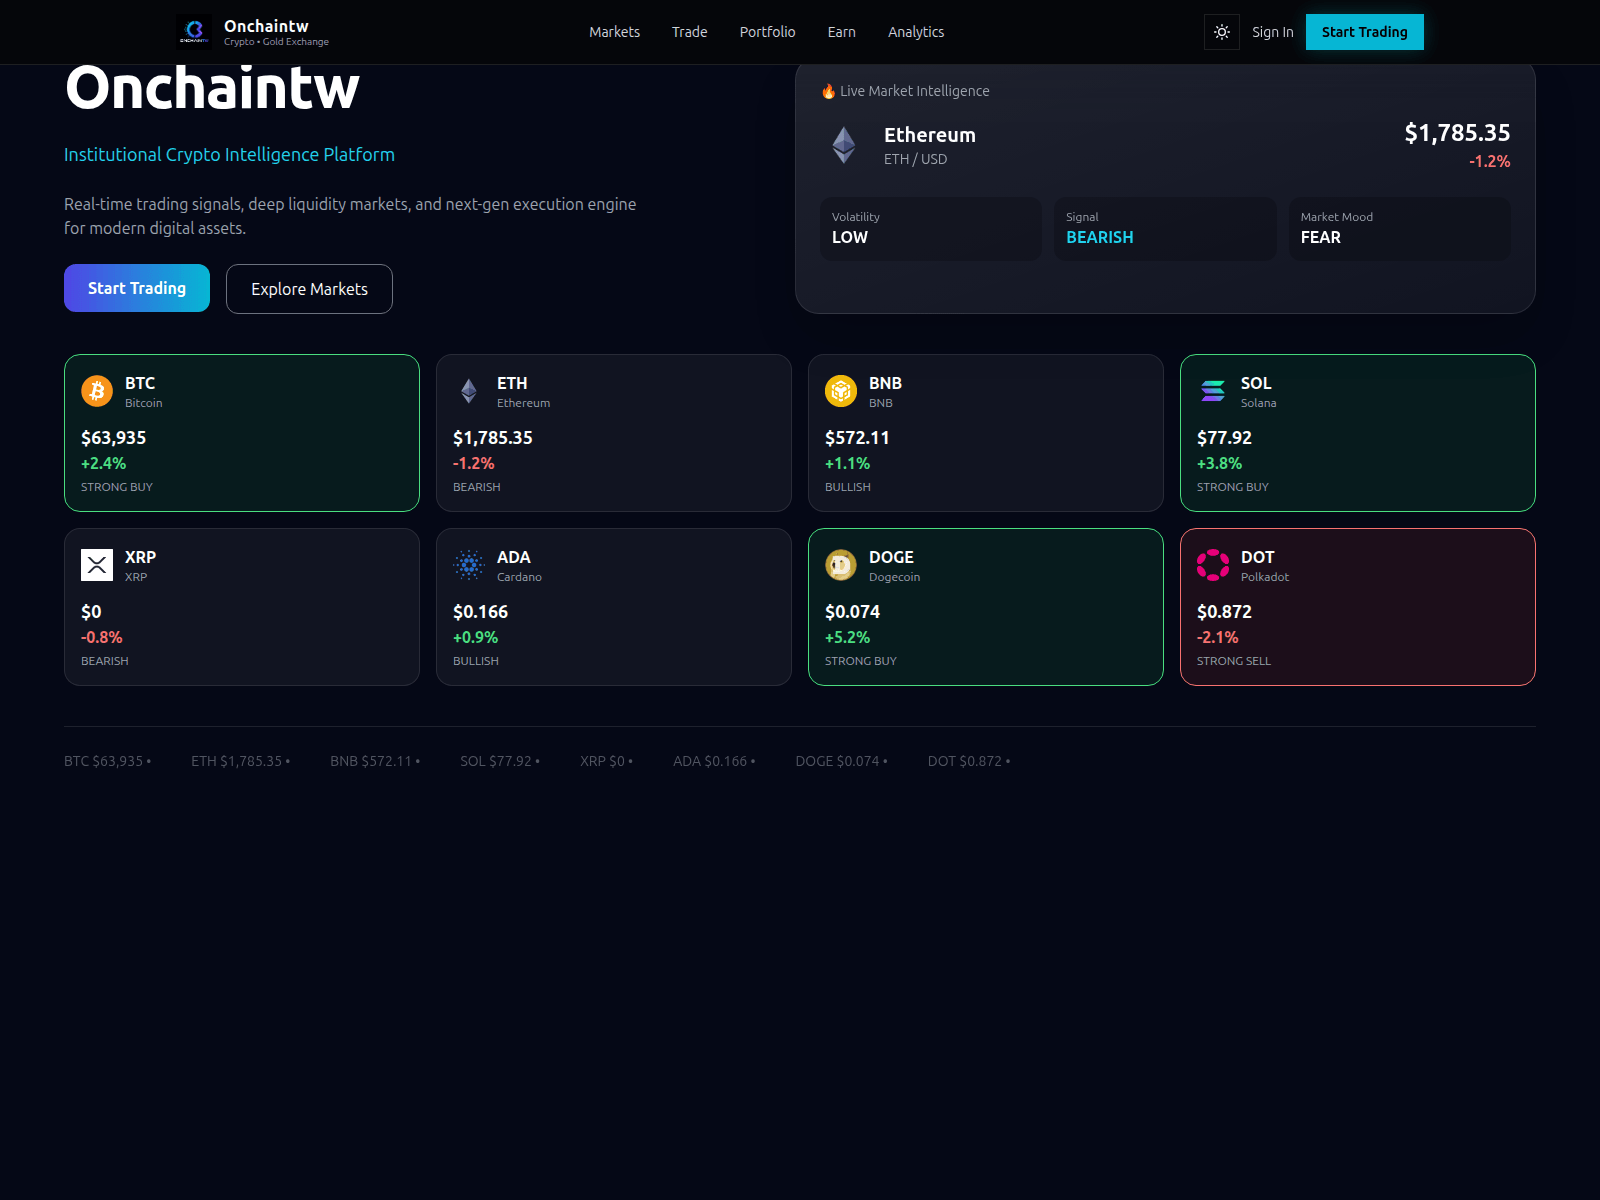Click the ETH card Ethereum icon
Screen dimensions: 1600x1200
(x=469, y=391)
